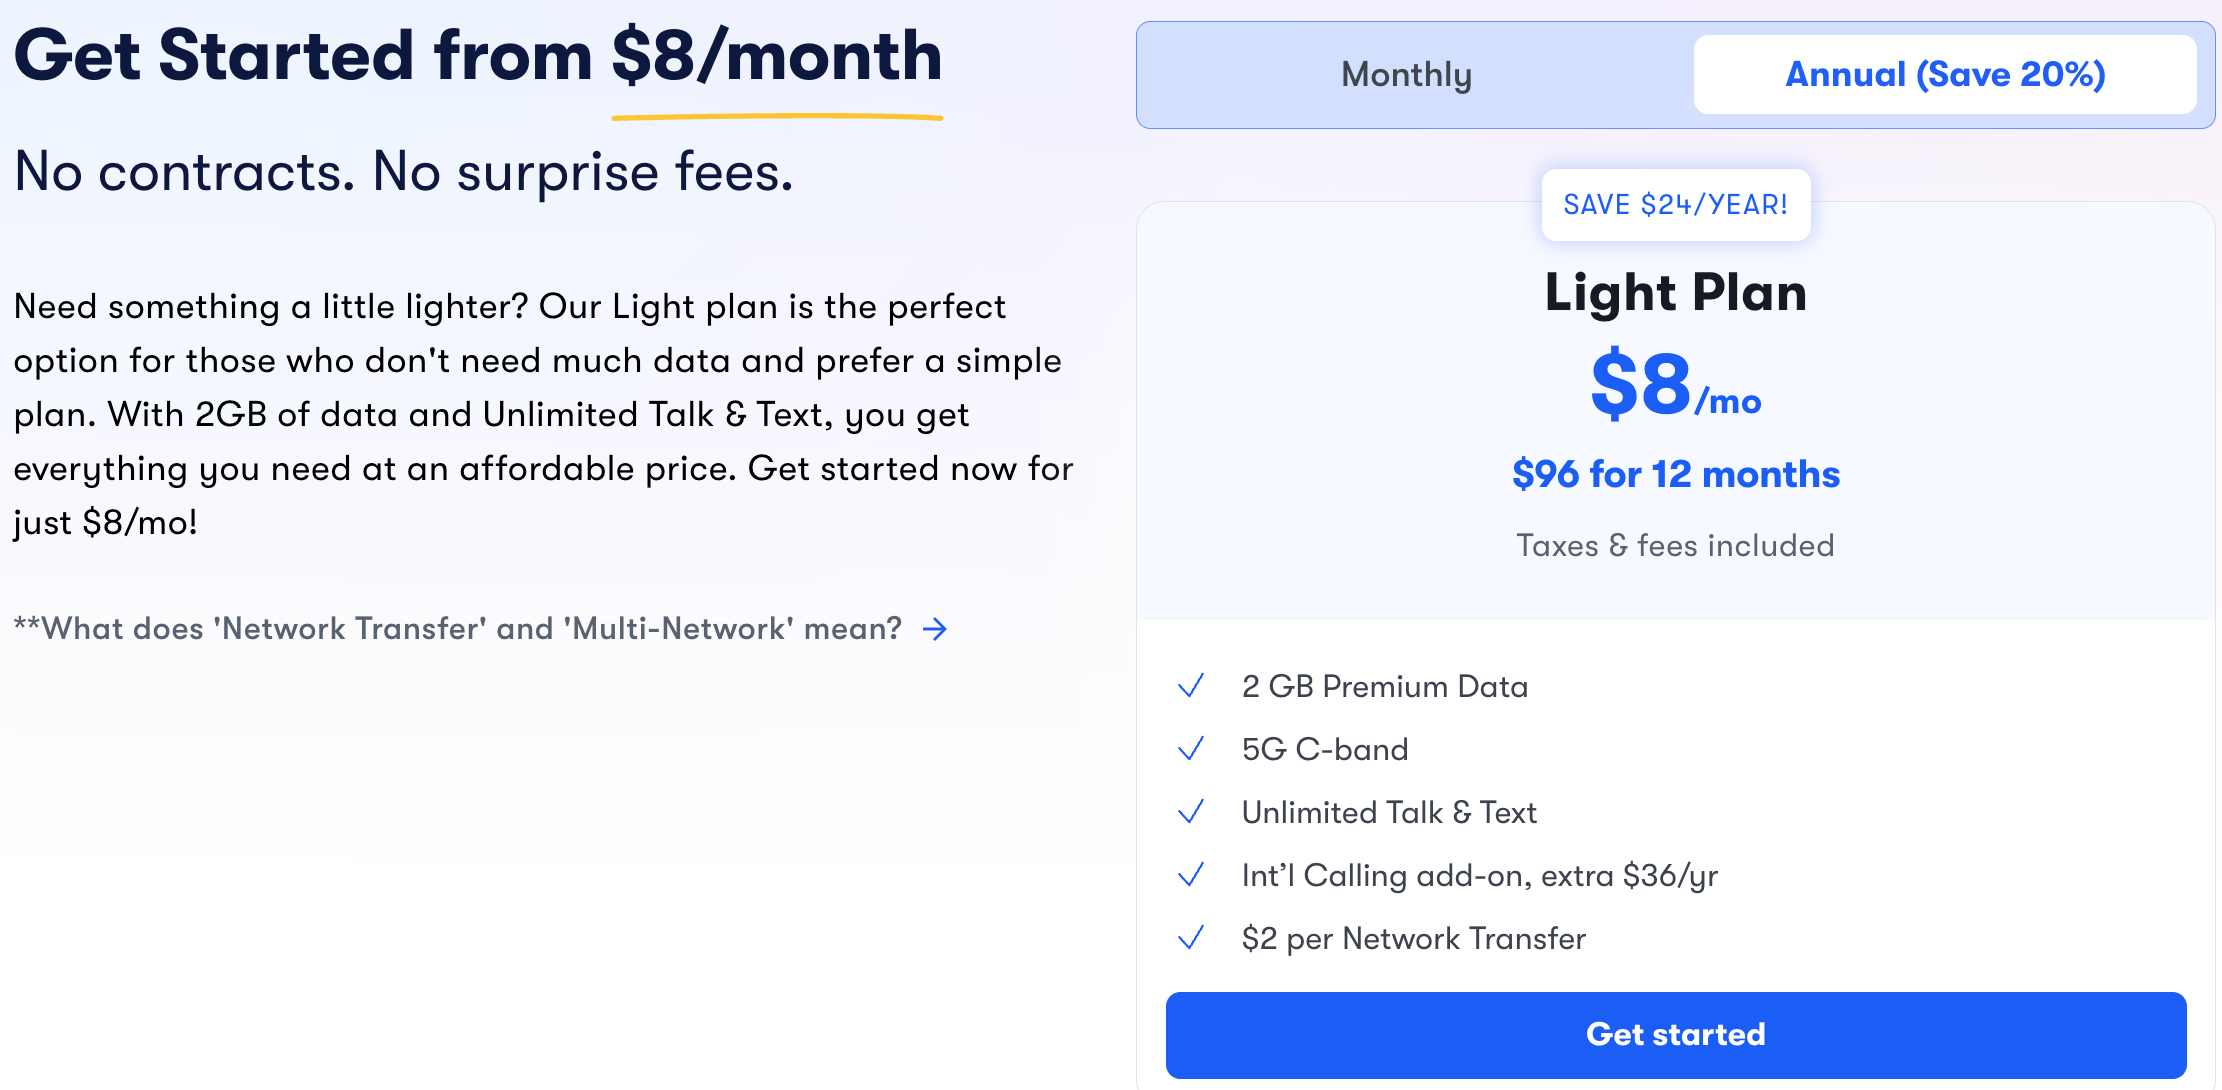Click the '$96 for 12 months' text
This screenshot has width=2222, height=1090.
click(1675, 474)
